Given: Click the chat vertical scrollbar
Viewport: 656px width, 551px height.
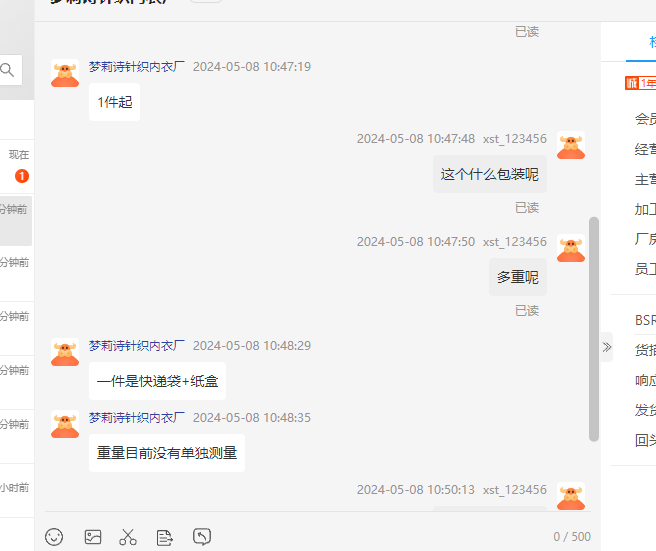Looking at the screenshot, I should (x=594, y=329).
